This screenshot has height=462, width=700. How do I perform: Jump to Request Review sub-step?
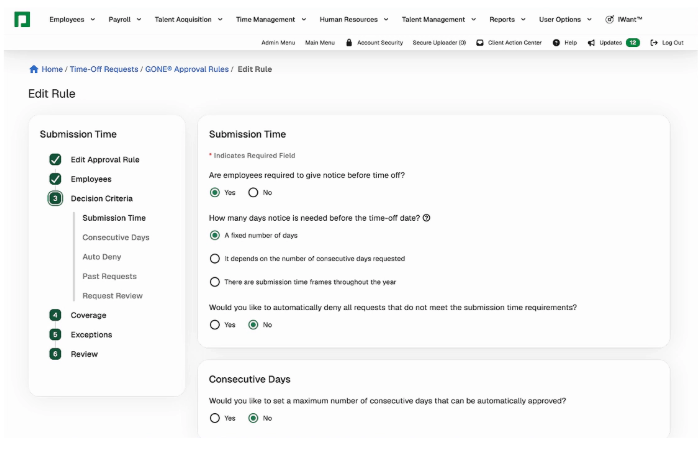coord(112,296)
